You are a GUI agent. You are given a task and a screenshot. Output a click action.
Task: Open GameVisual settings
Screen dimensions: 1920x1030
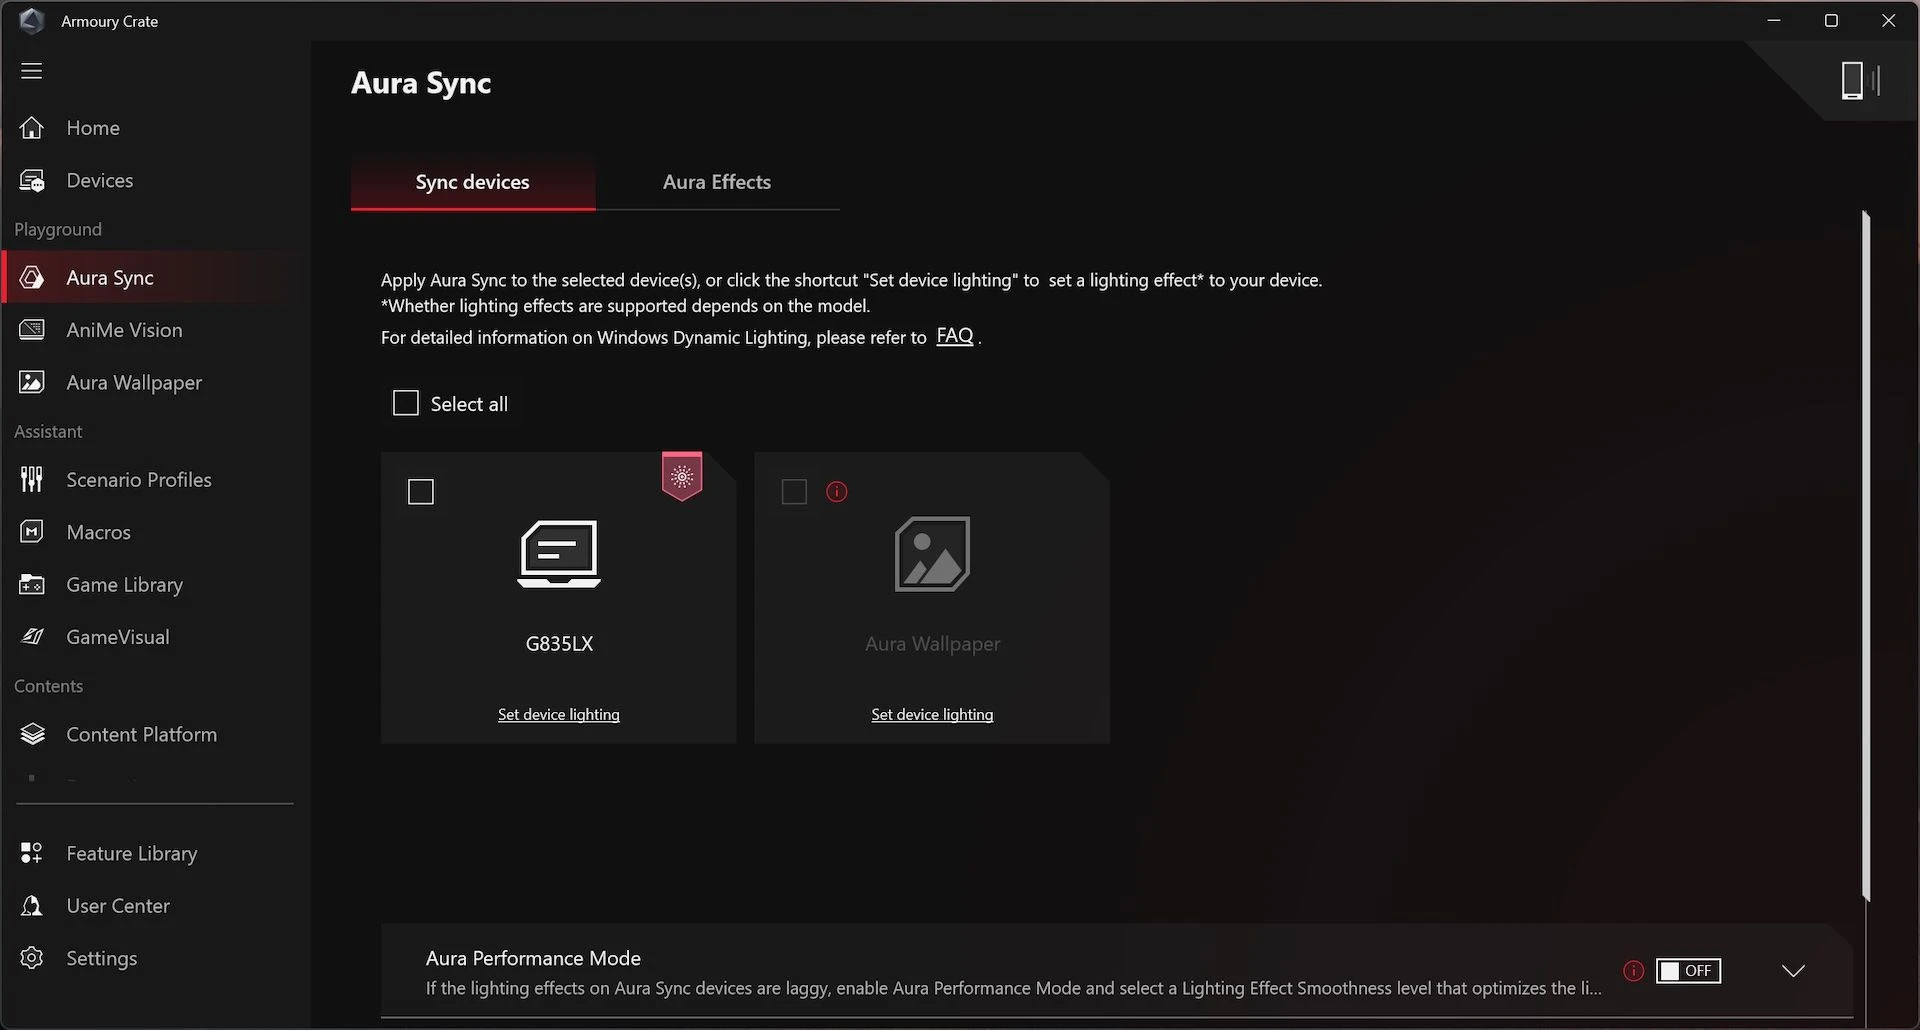point(155,637)
